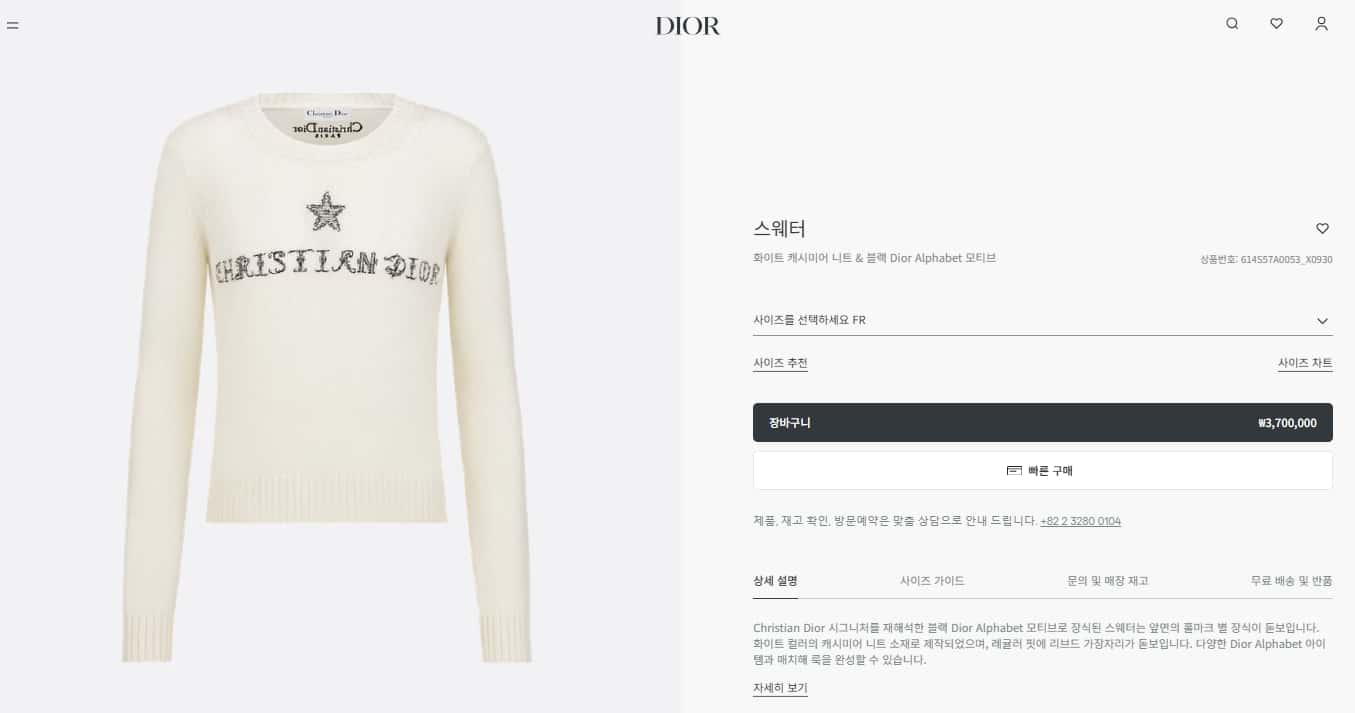
Task: Open the 사이즈 차트 link
Action: (1305, 363)
